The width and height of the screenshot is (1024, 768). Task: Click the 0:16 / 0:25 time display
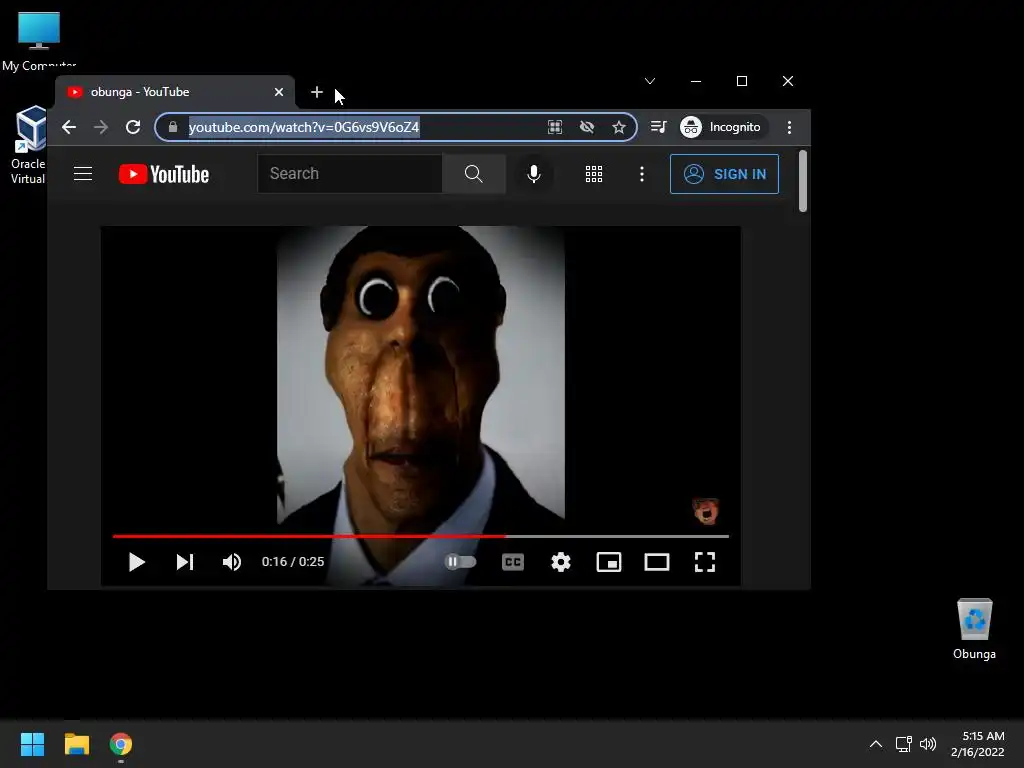click(x=293, y=562)
